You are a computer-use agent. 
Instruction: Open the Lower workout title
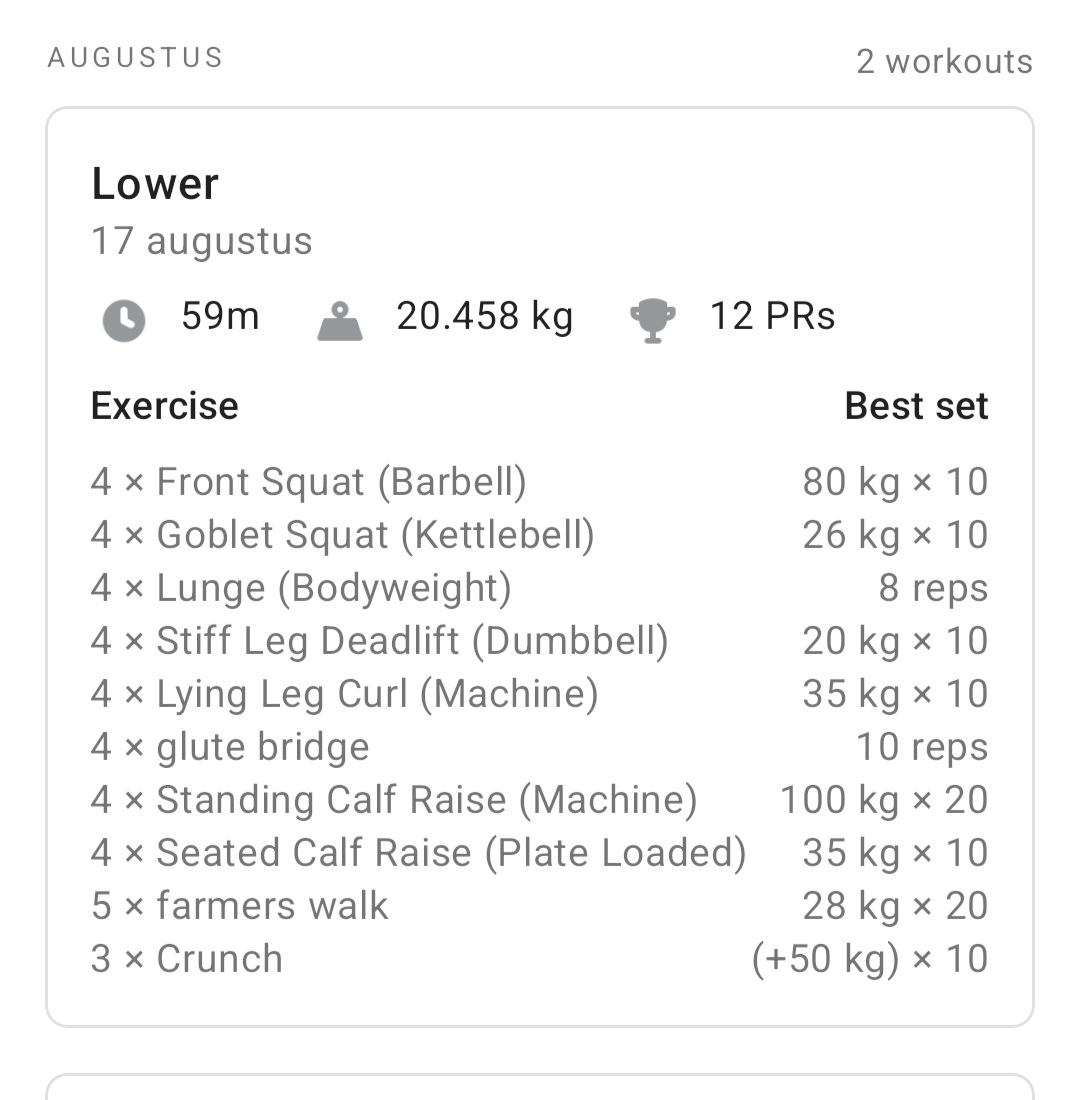(155, 184)
